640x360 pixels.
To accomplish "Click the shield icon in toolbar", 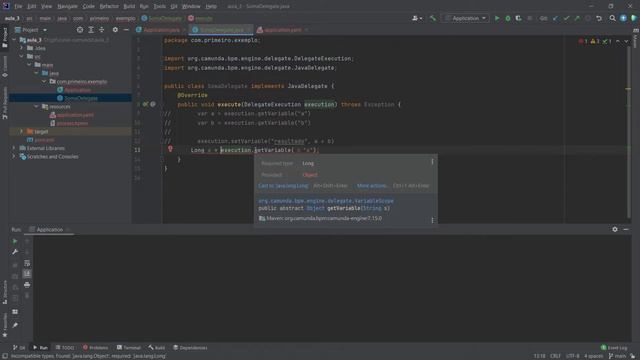I will coord(634,18).
